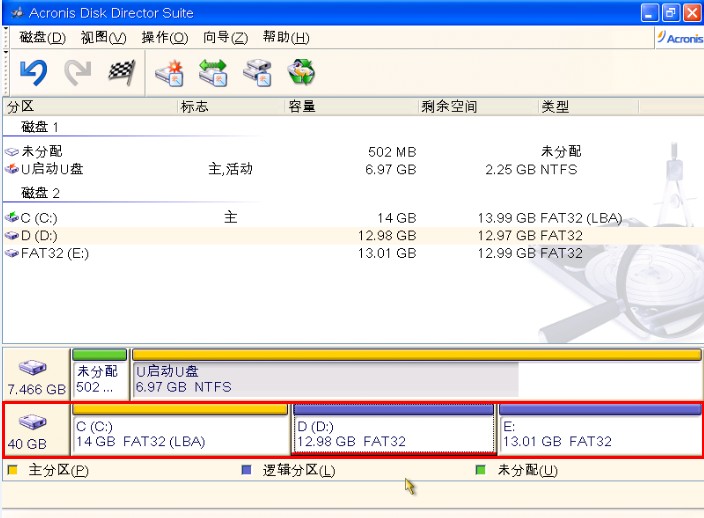Click the E: 13.01 GB FAT32 block

click(600, 429)
